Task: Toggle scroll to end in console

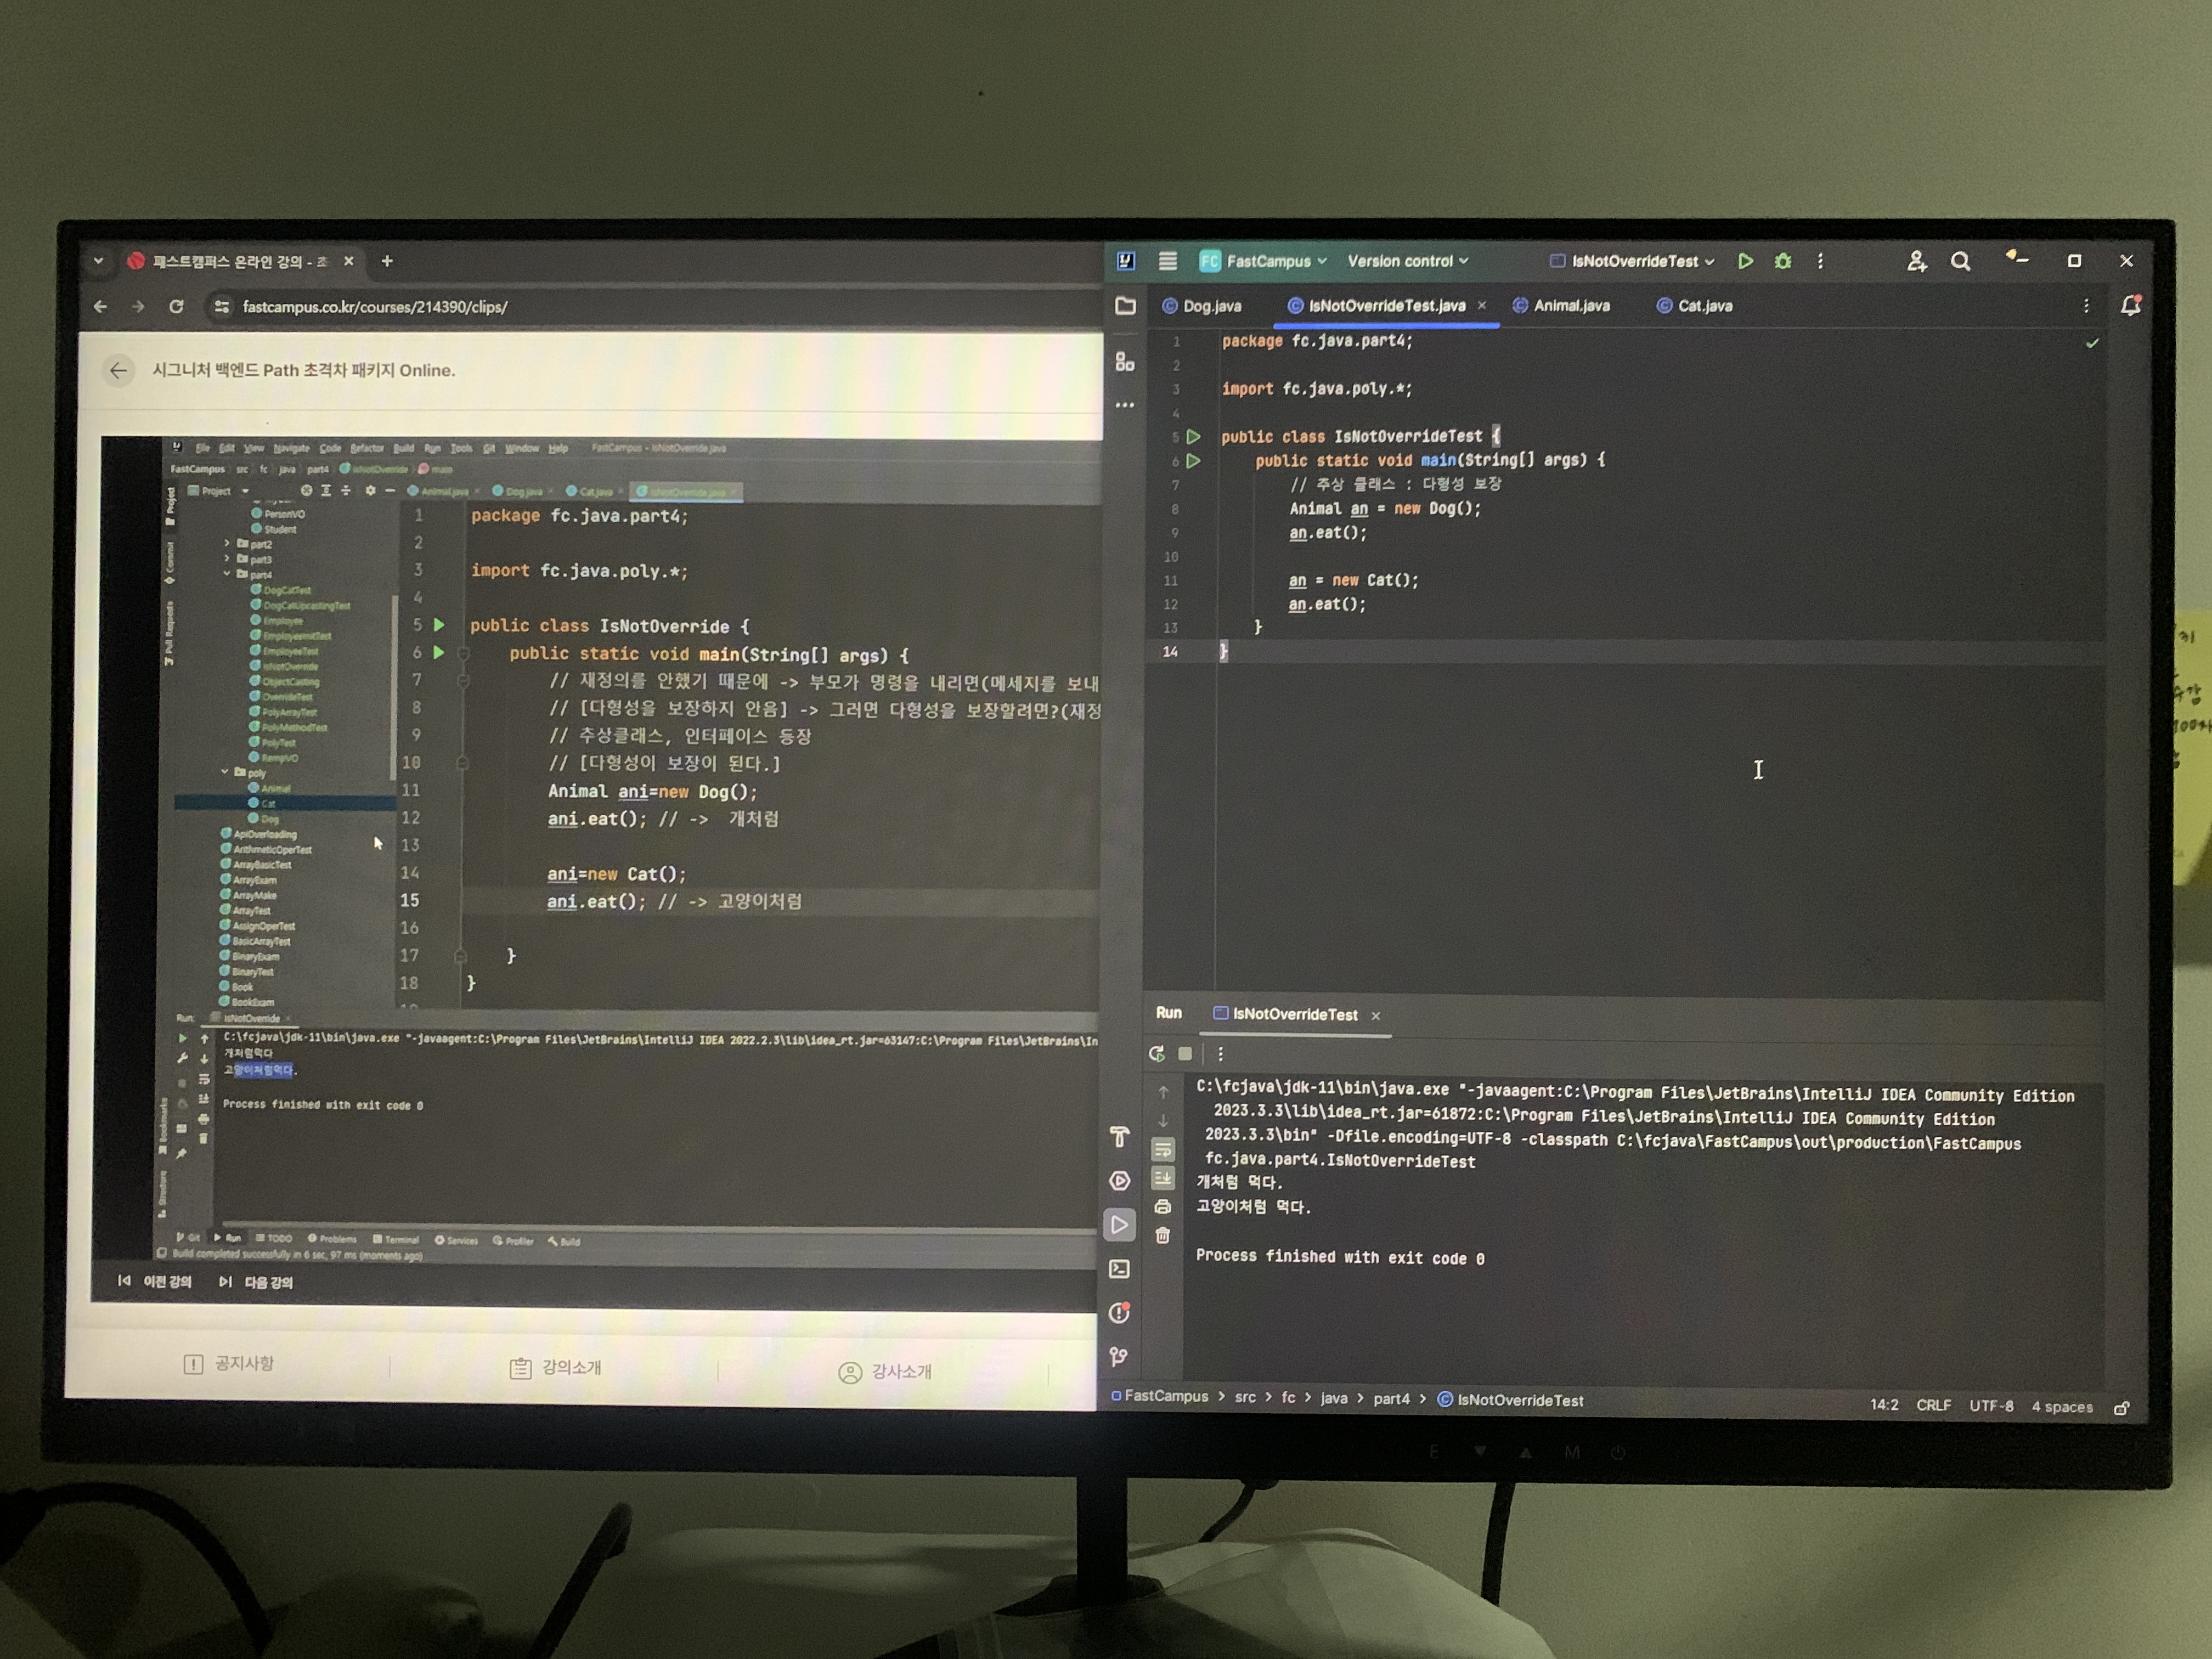Action: coord(1162,1179)
